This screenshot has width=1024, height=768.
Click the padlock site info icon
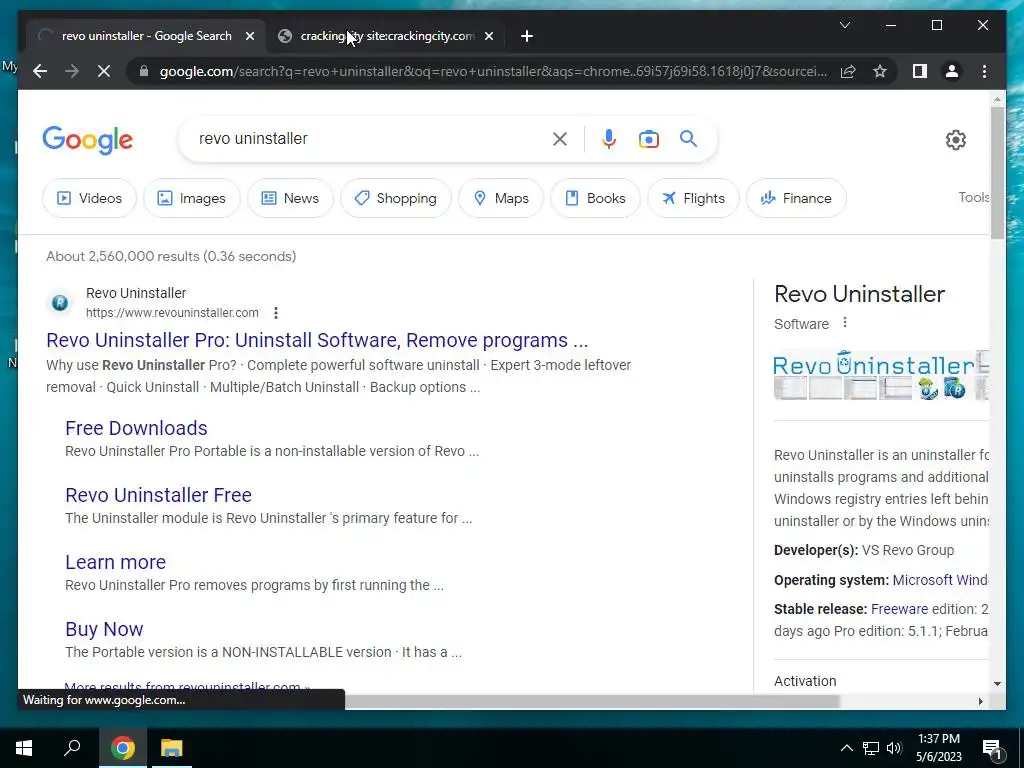(144, 71)
